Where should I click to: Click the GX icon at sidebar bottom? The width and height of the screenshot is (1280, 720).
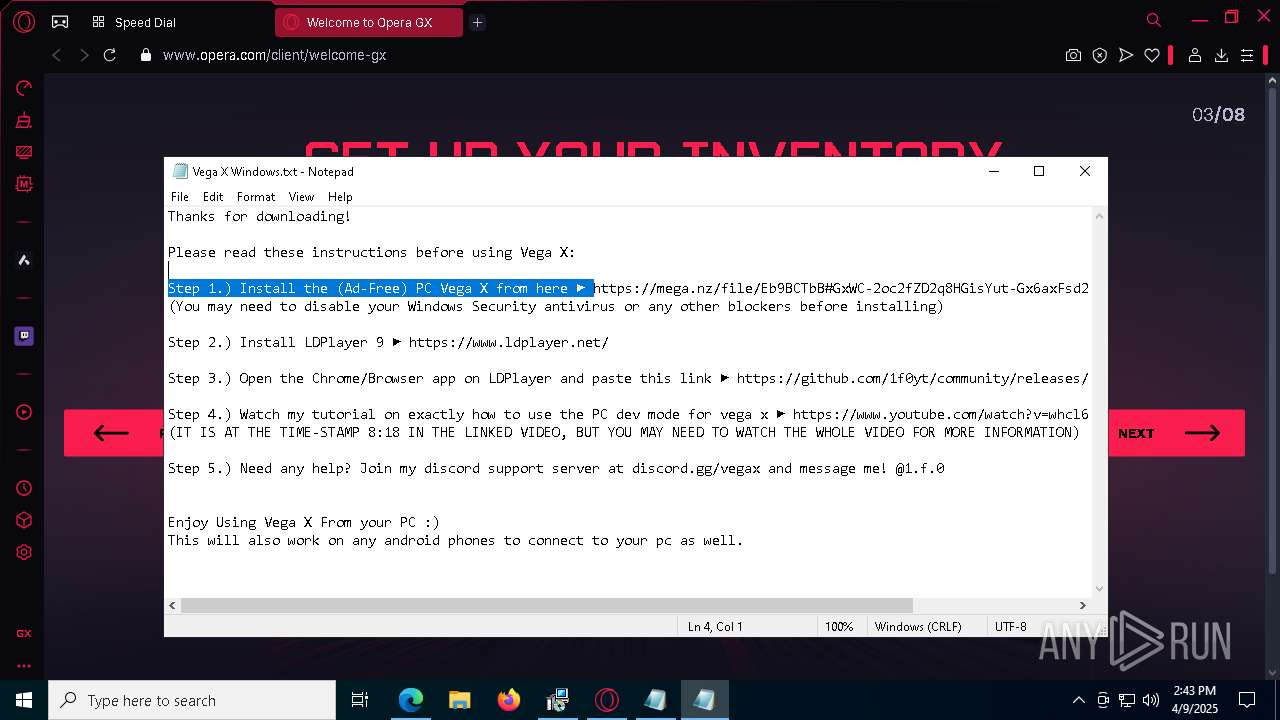tap(24, 633)
